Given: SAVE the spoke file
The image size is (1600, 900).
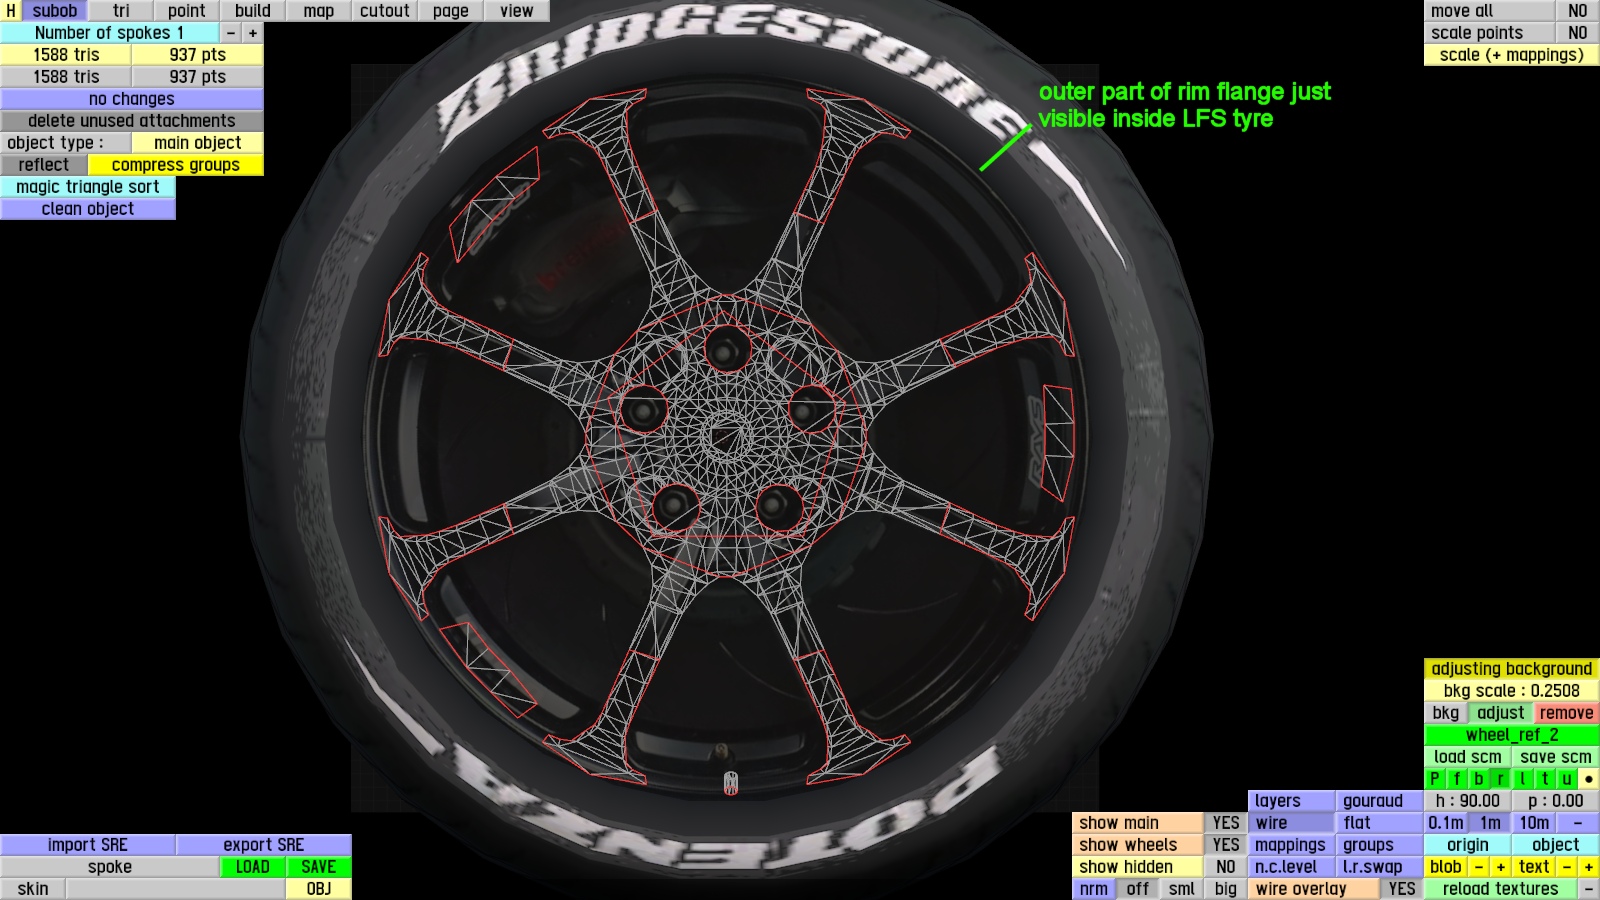Looking at the screenshot, I should point(319,867).
